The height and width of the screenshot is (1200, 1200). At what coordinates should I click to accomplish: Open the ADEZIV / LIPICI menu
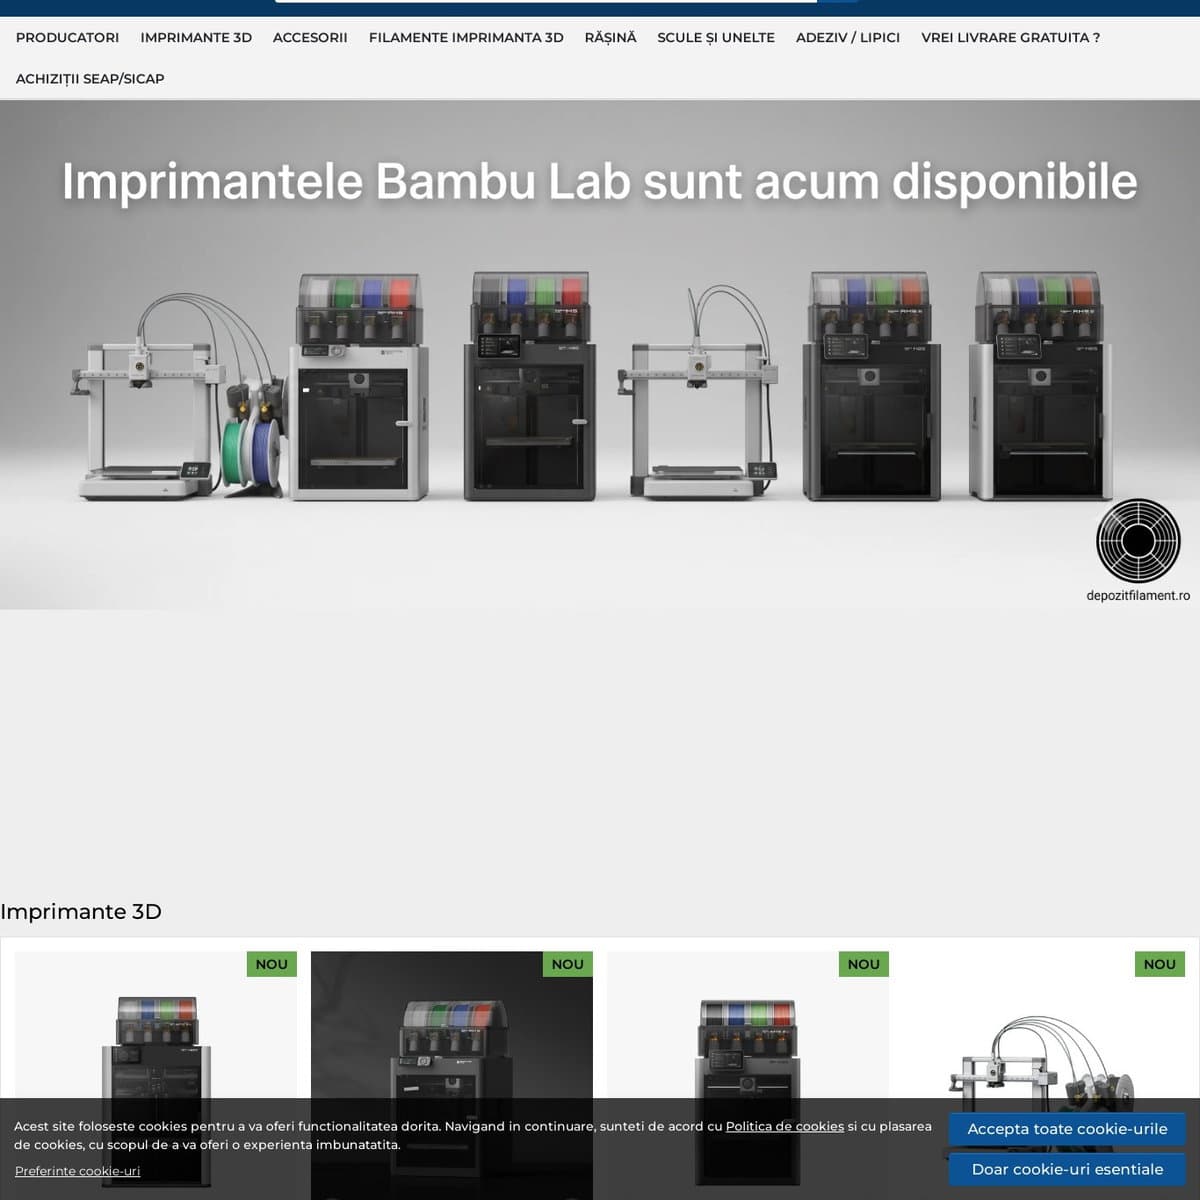tap(848, 37)
